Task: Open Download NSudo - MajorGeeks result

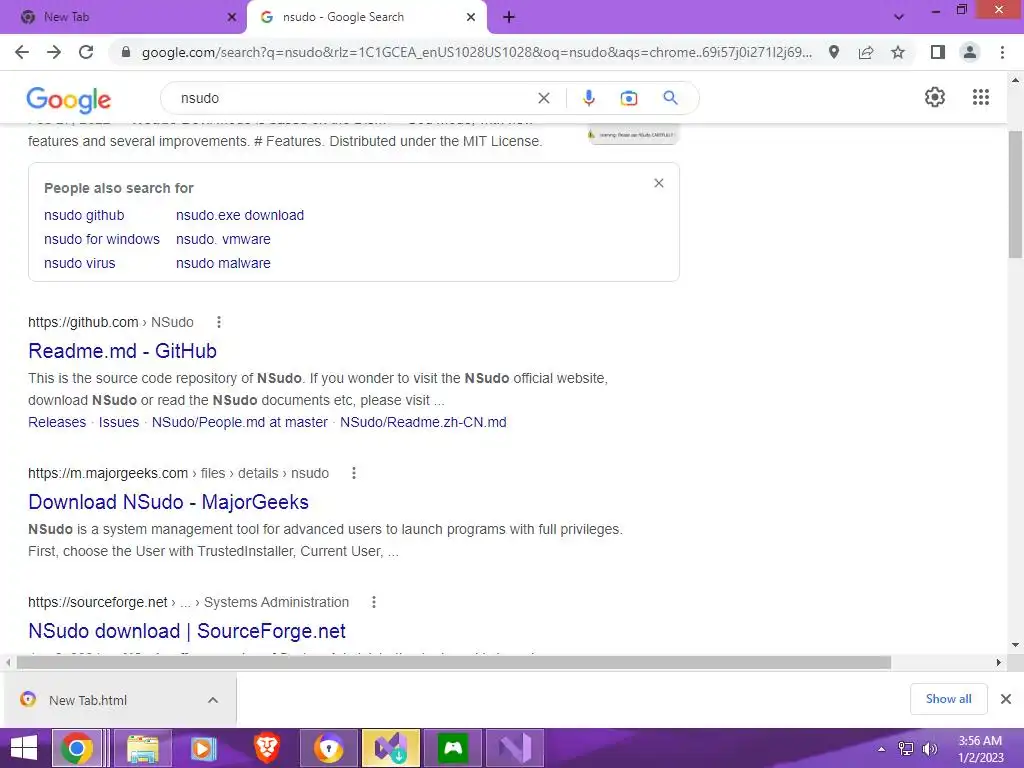Action: (168, 502)
